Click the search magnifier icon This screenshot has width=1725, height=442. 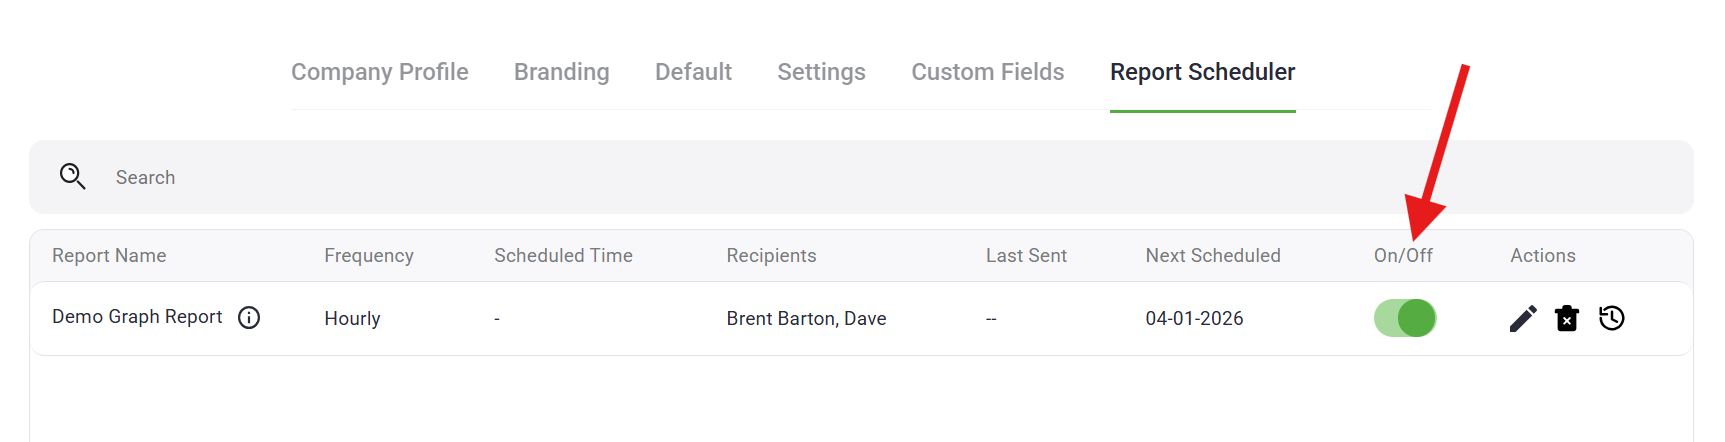(x=72, y=177)
